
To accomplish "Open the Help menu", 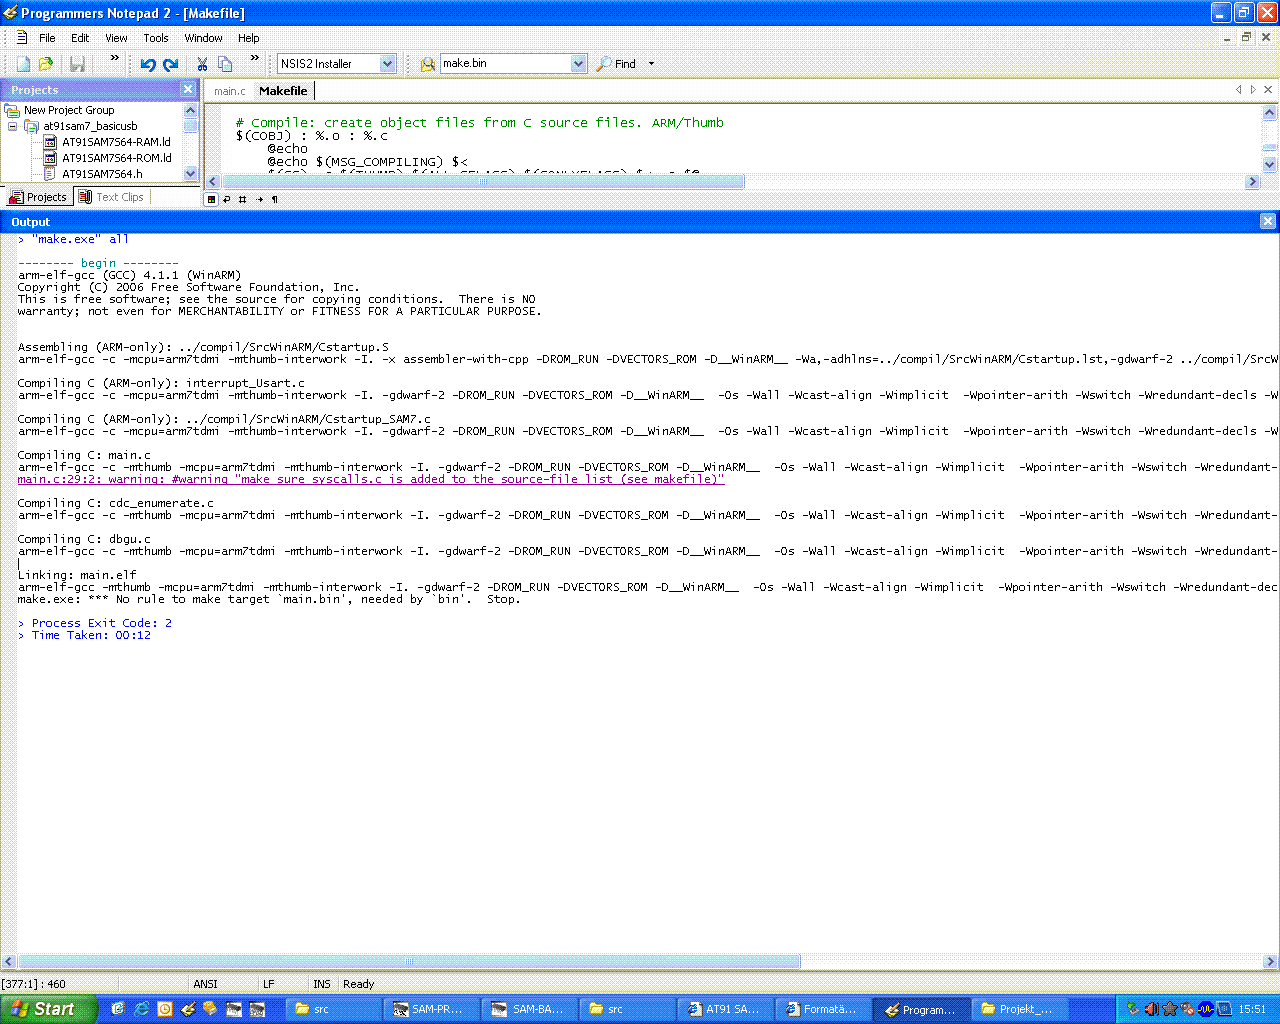I will coord(249,38).
